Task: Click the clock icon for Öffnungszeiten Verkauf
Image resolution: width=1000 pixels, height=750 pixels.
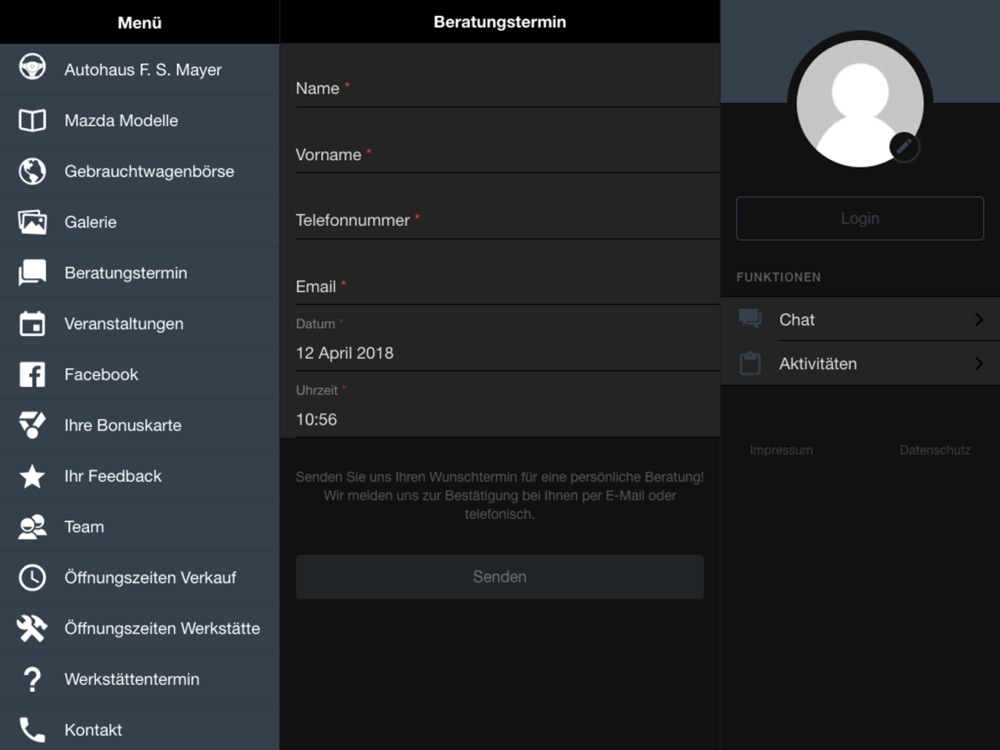Action: click(33, 577)
